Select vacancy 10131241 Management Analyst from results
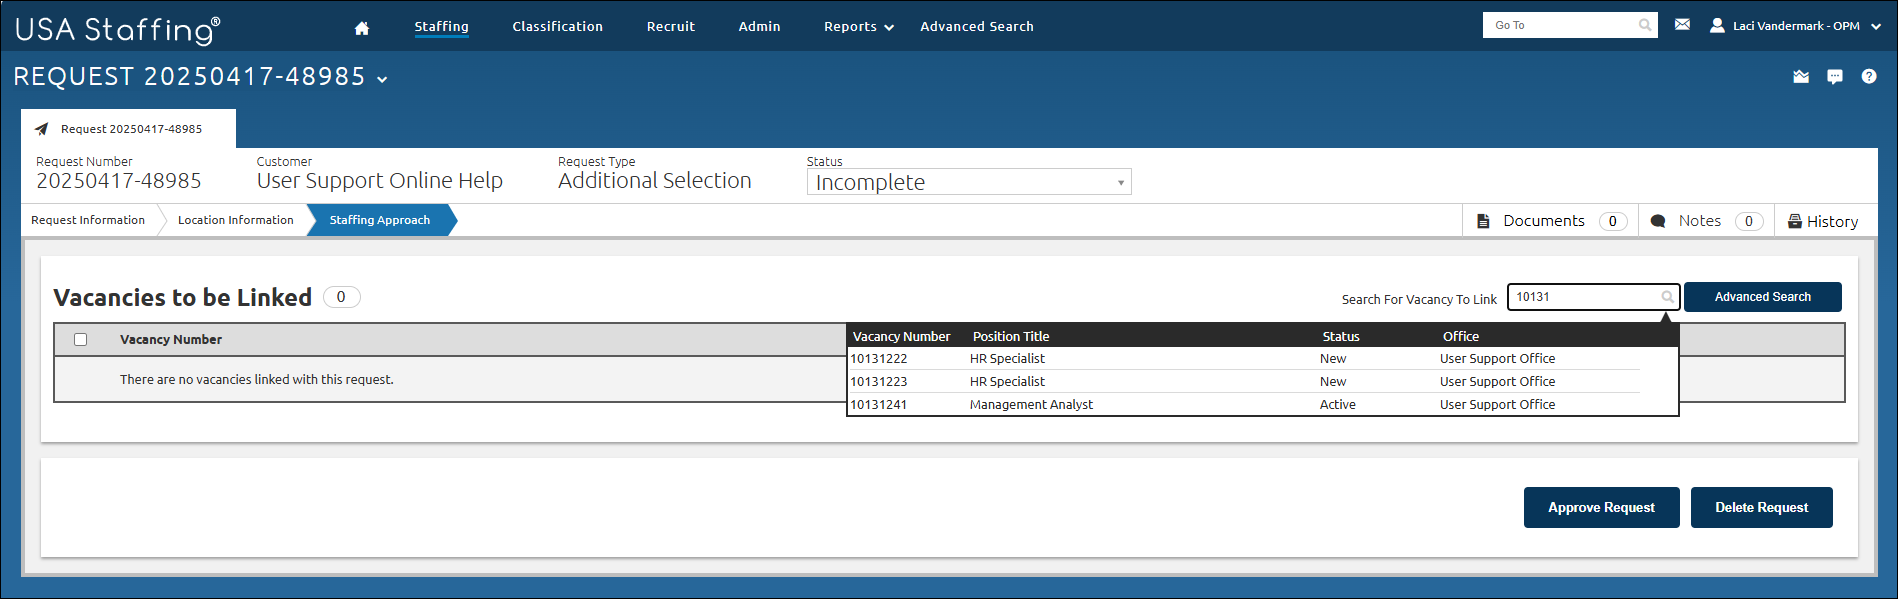1898x599 pixels. click(x=1030, y=405)
